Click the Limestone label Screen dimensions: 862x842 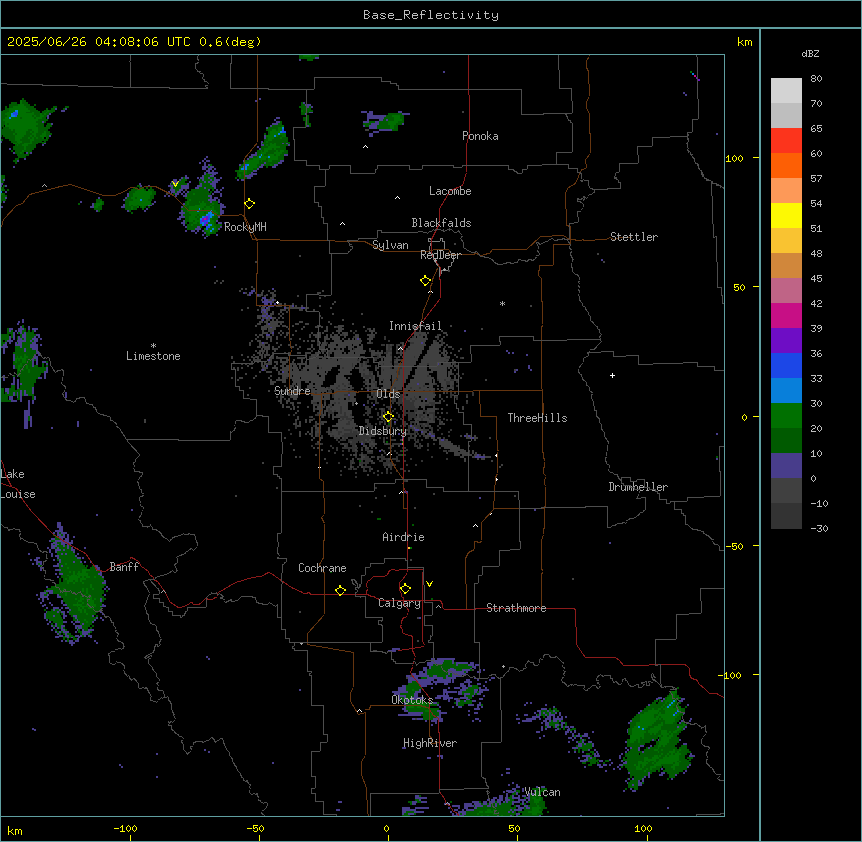[153, 356]
